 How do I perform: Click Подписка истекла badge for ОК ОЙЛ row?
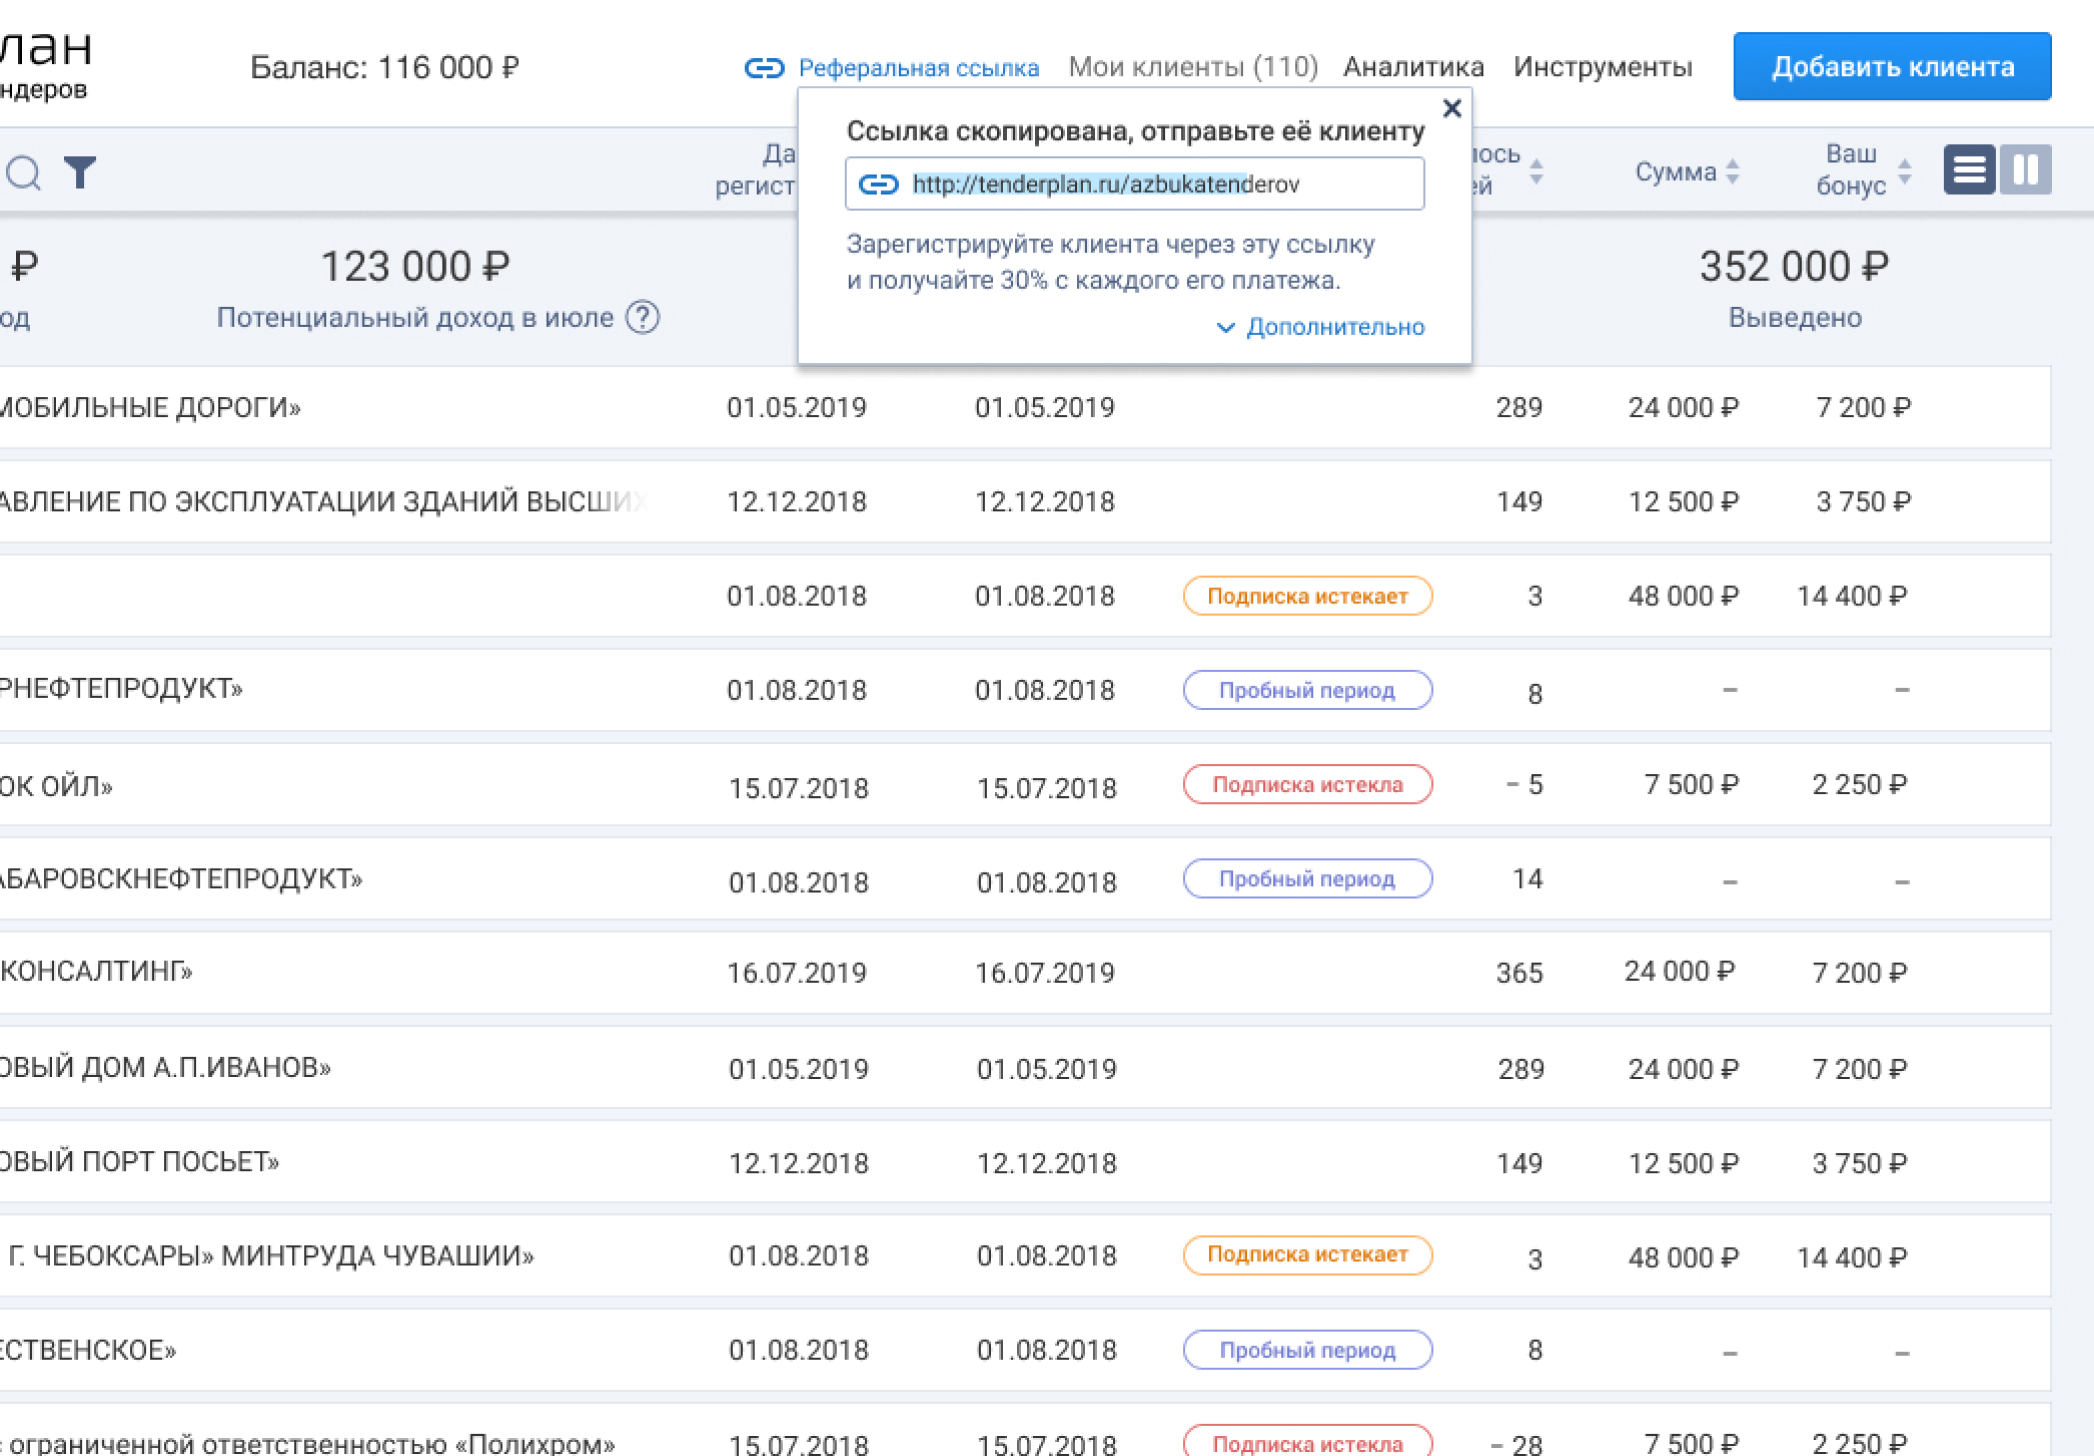click(x=1307, y=784)
